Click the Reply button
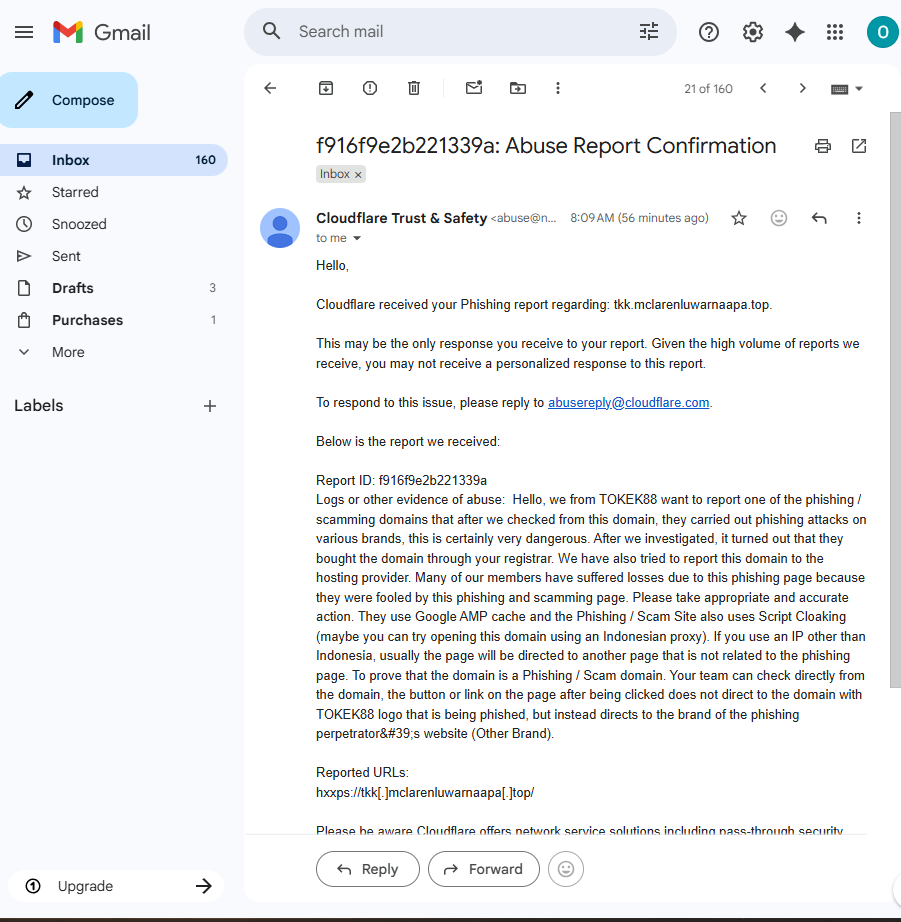 [368, 869]
